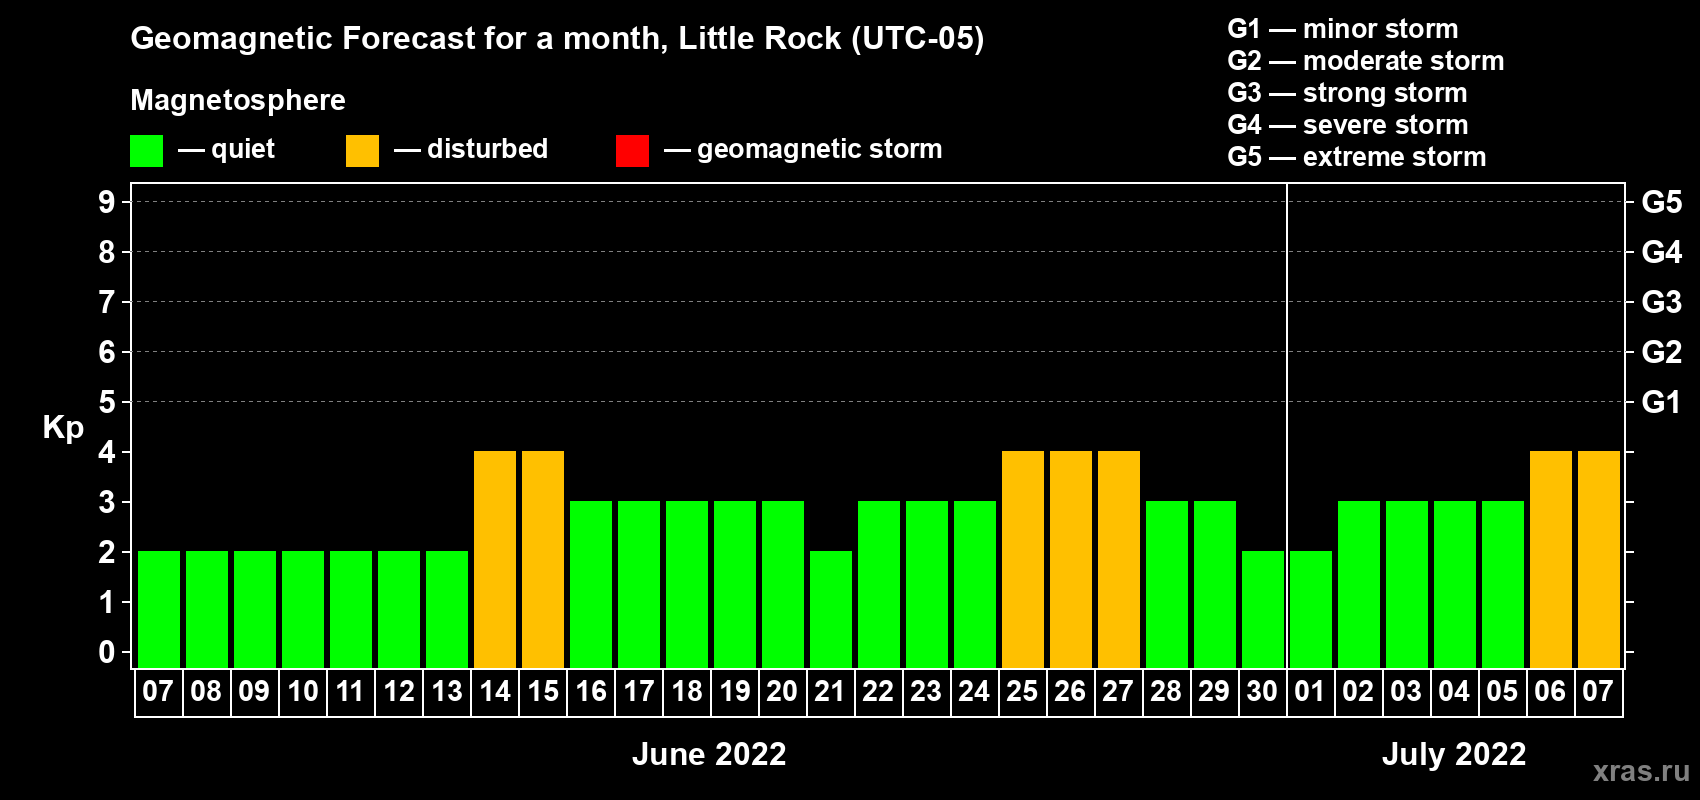Image resolution: width=1700 pixels, height=800 pixels.
Task: Click the date label '28' on the axis
Action: (x=1166, y=692)
